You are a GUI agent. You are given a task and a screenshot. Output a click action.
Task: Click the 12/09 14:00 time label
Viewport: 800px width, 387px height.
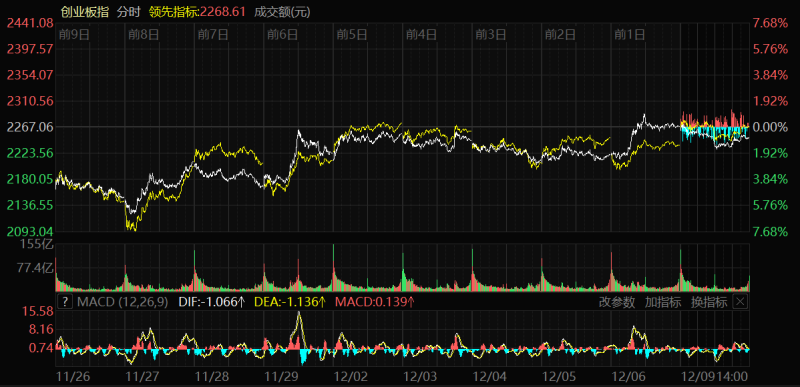pyautogui.click(x=715, y=376)
